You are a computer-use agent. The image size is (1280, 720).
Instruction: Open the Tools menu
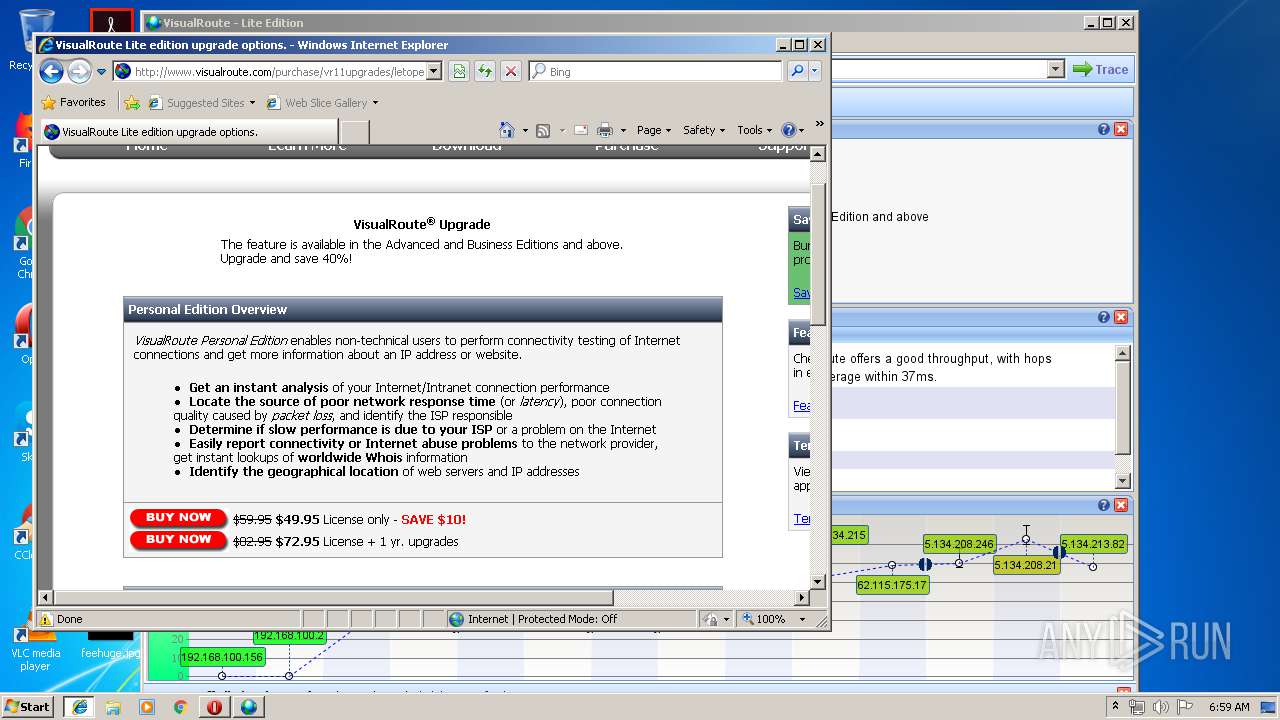tap(754, 130)
